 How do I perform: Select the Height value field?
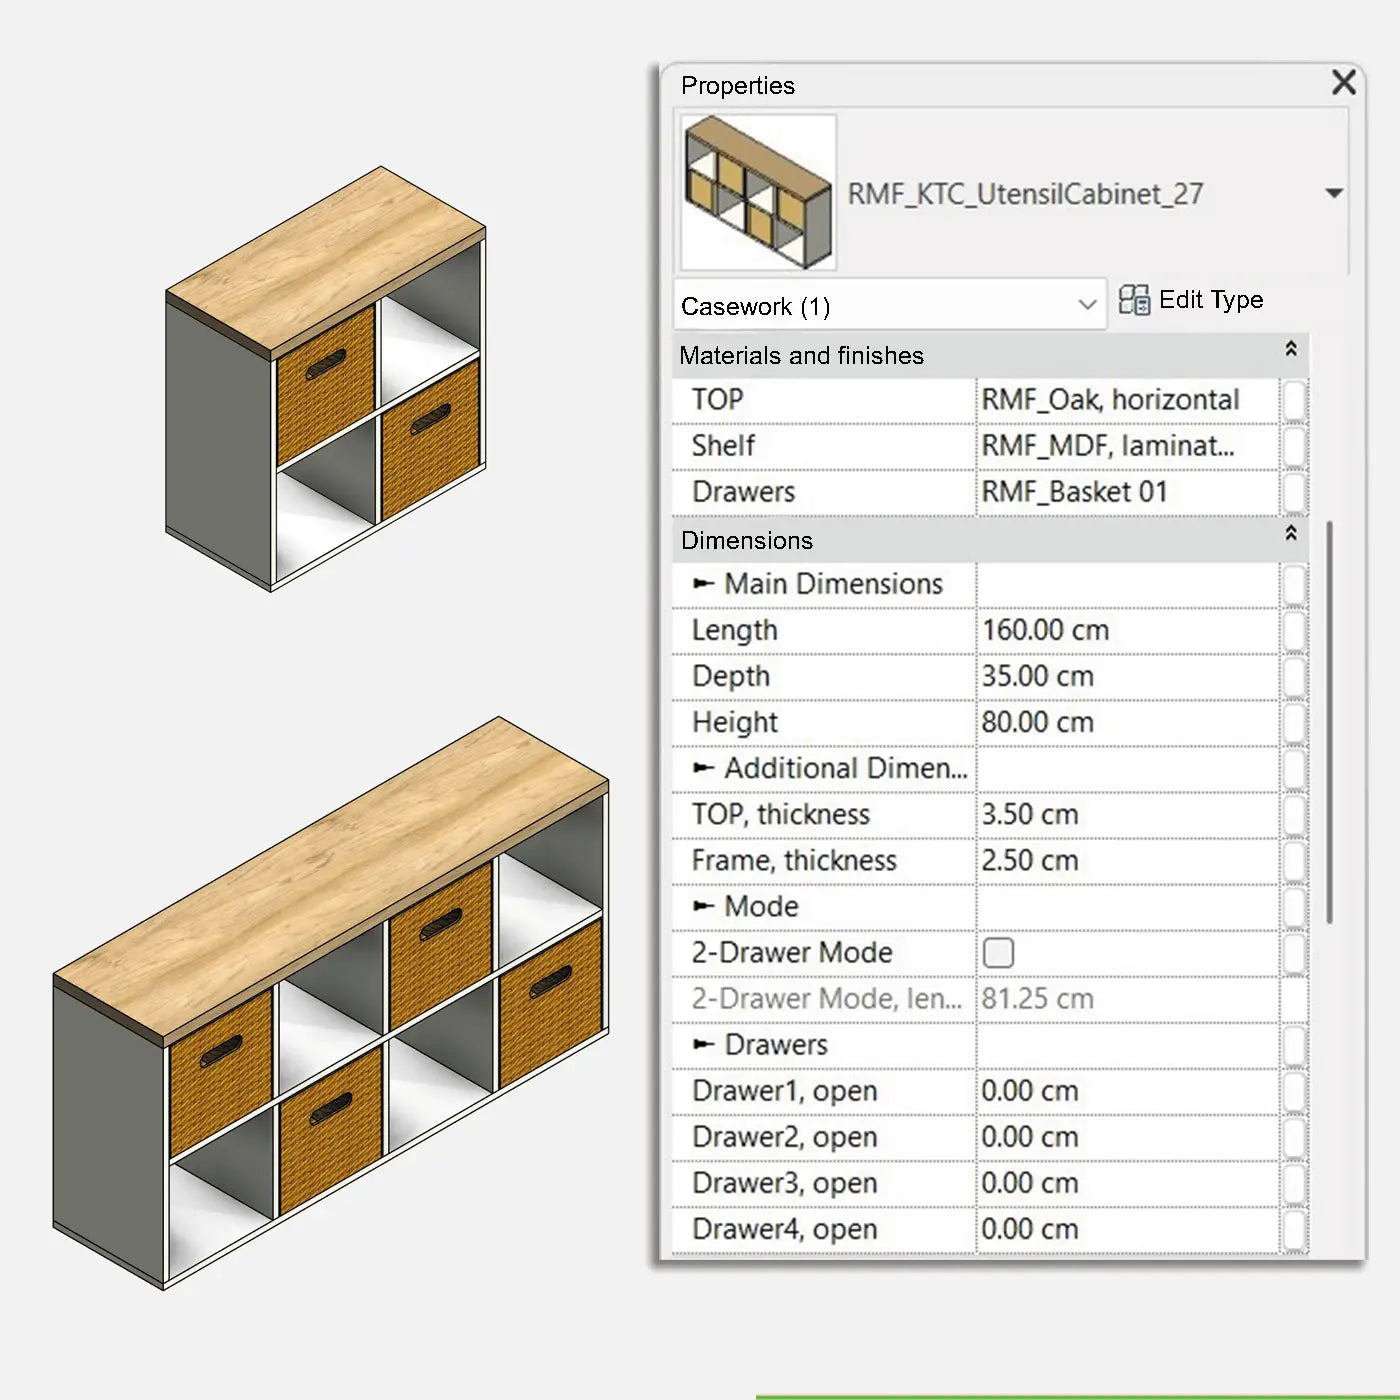pos(1126,722)
